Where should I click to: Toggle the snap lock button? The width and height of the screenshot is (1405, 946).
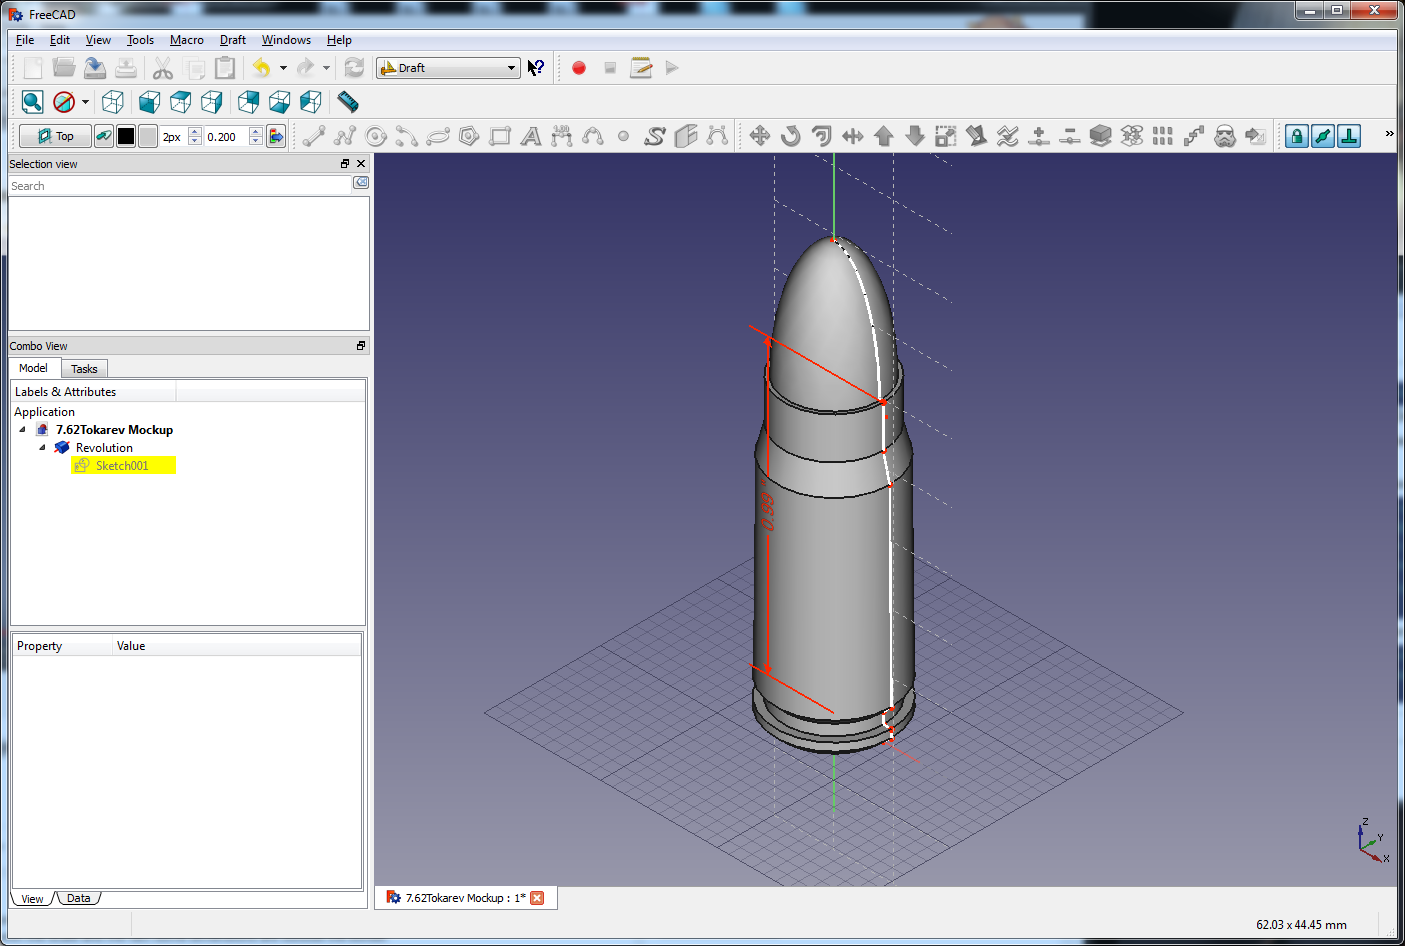point(1296,136)
